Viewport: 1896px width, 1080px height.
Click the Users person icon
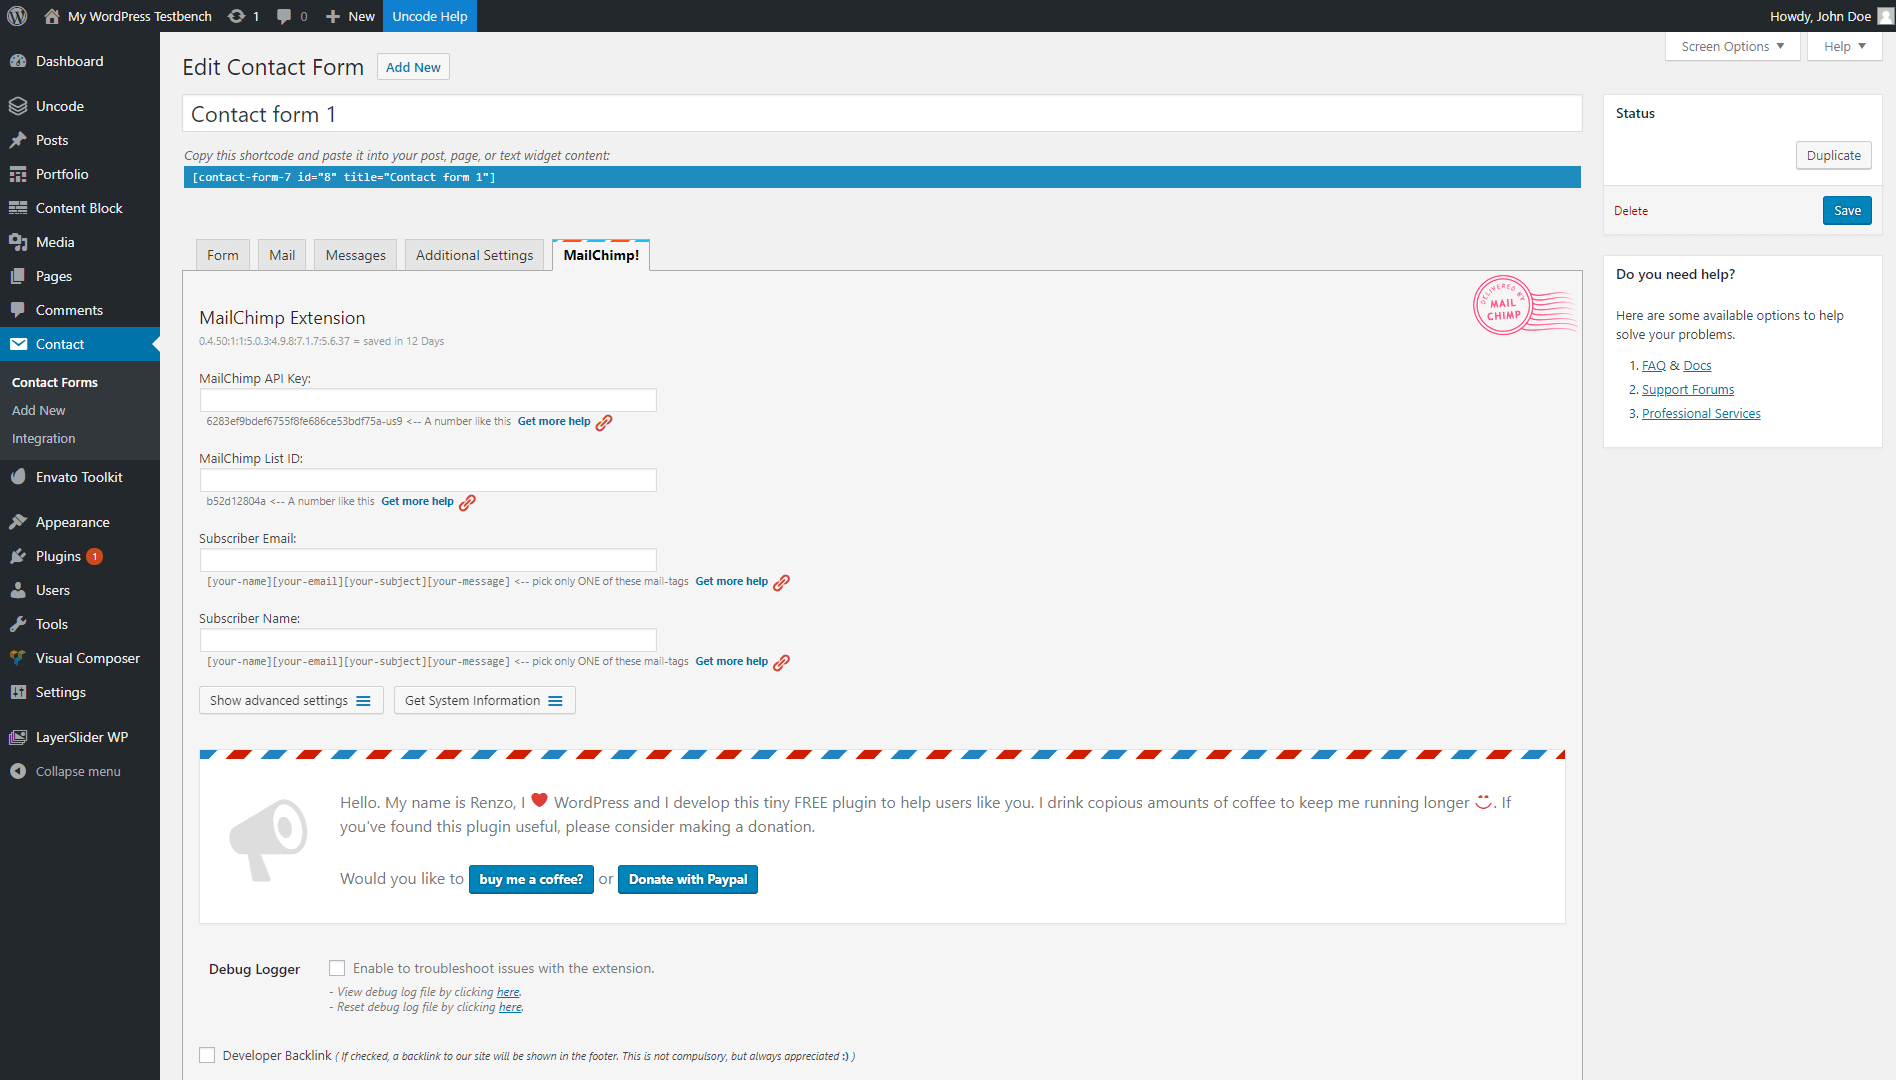[18, 590]
